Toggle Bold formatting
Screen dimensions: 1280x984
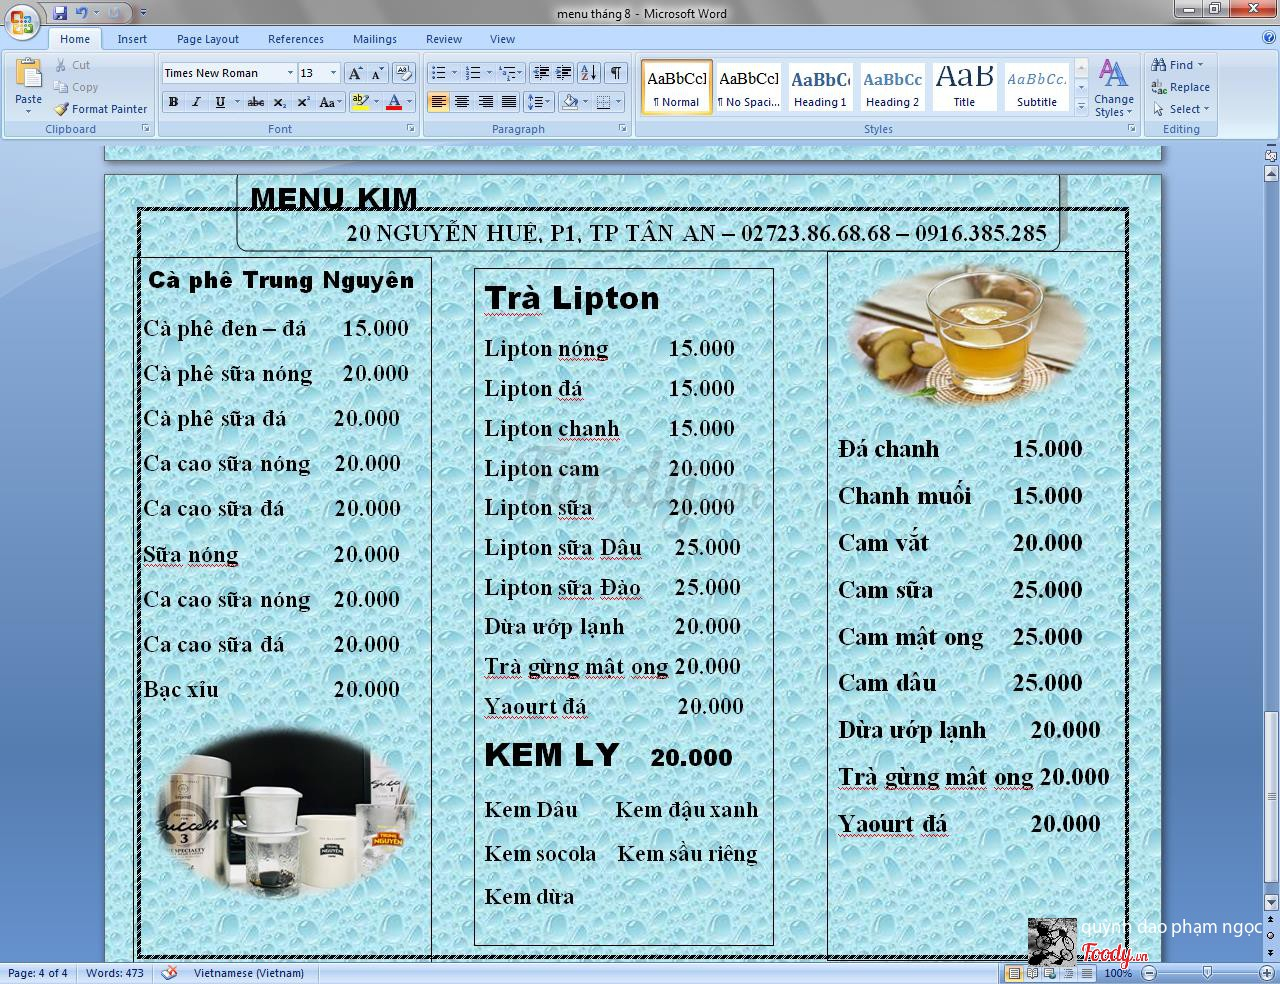[x=174, y=102]
